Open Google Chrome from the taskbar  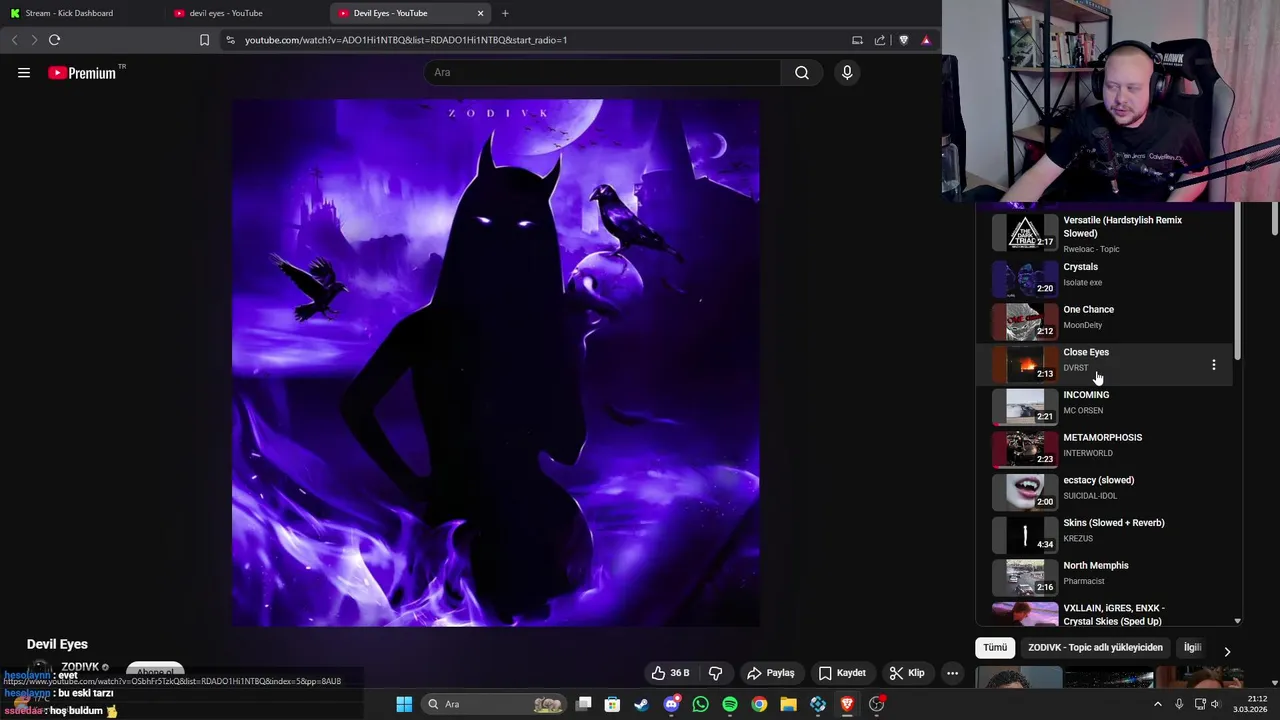759,704
